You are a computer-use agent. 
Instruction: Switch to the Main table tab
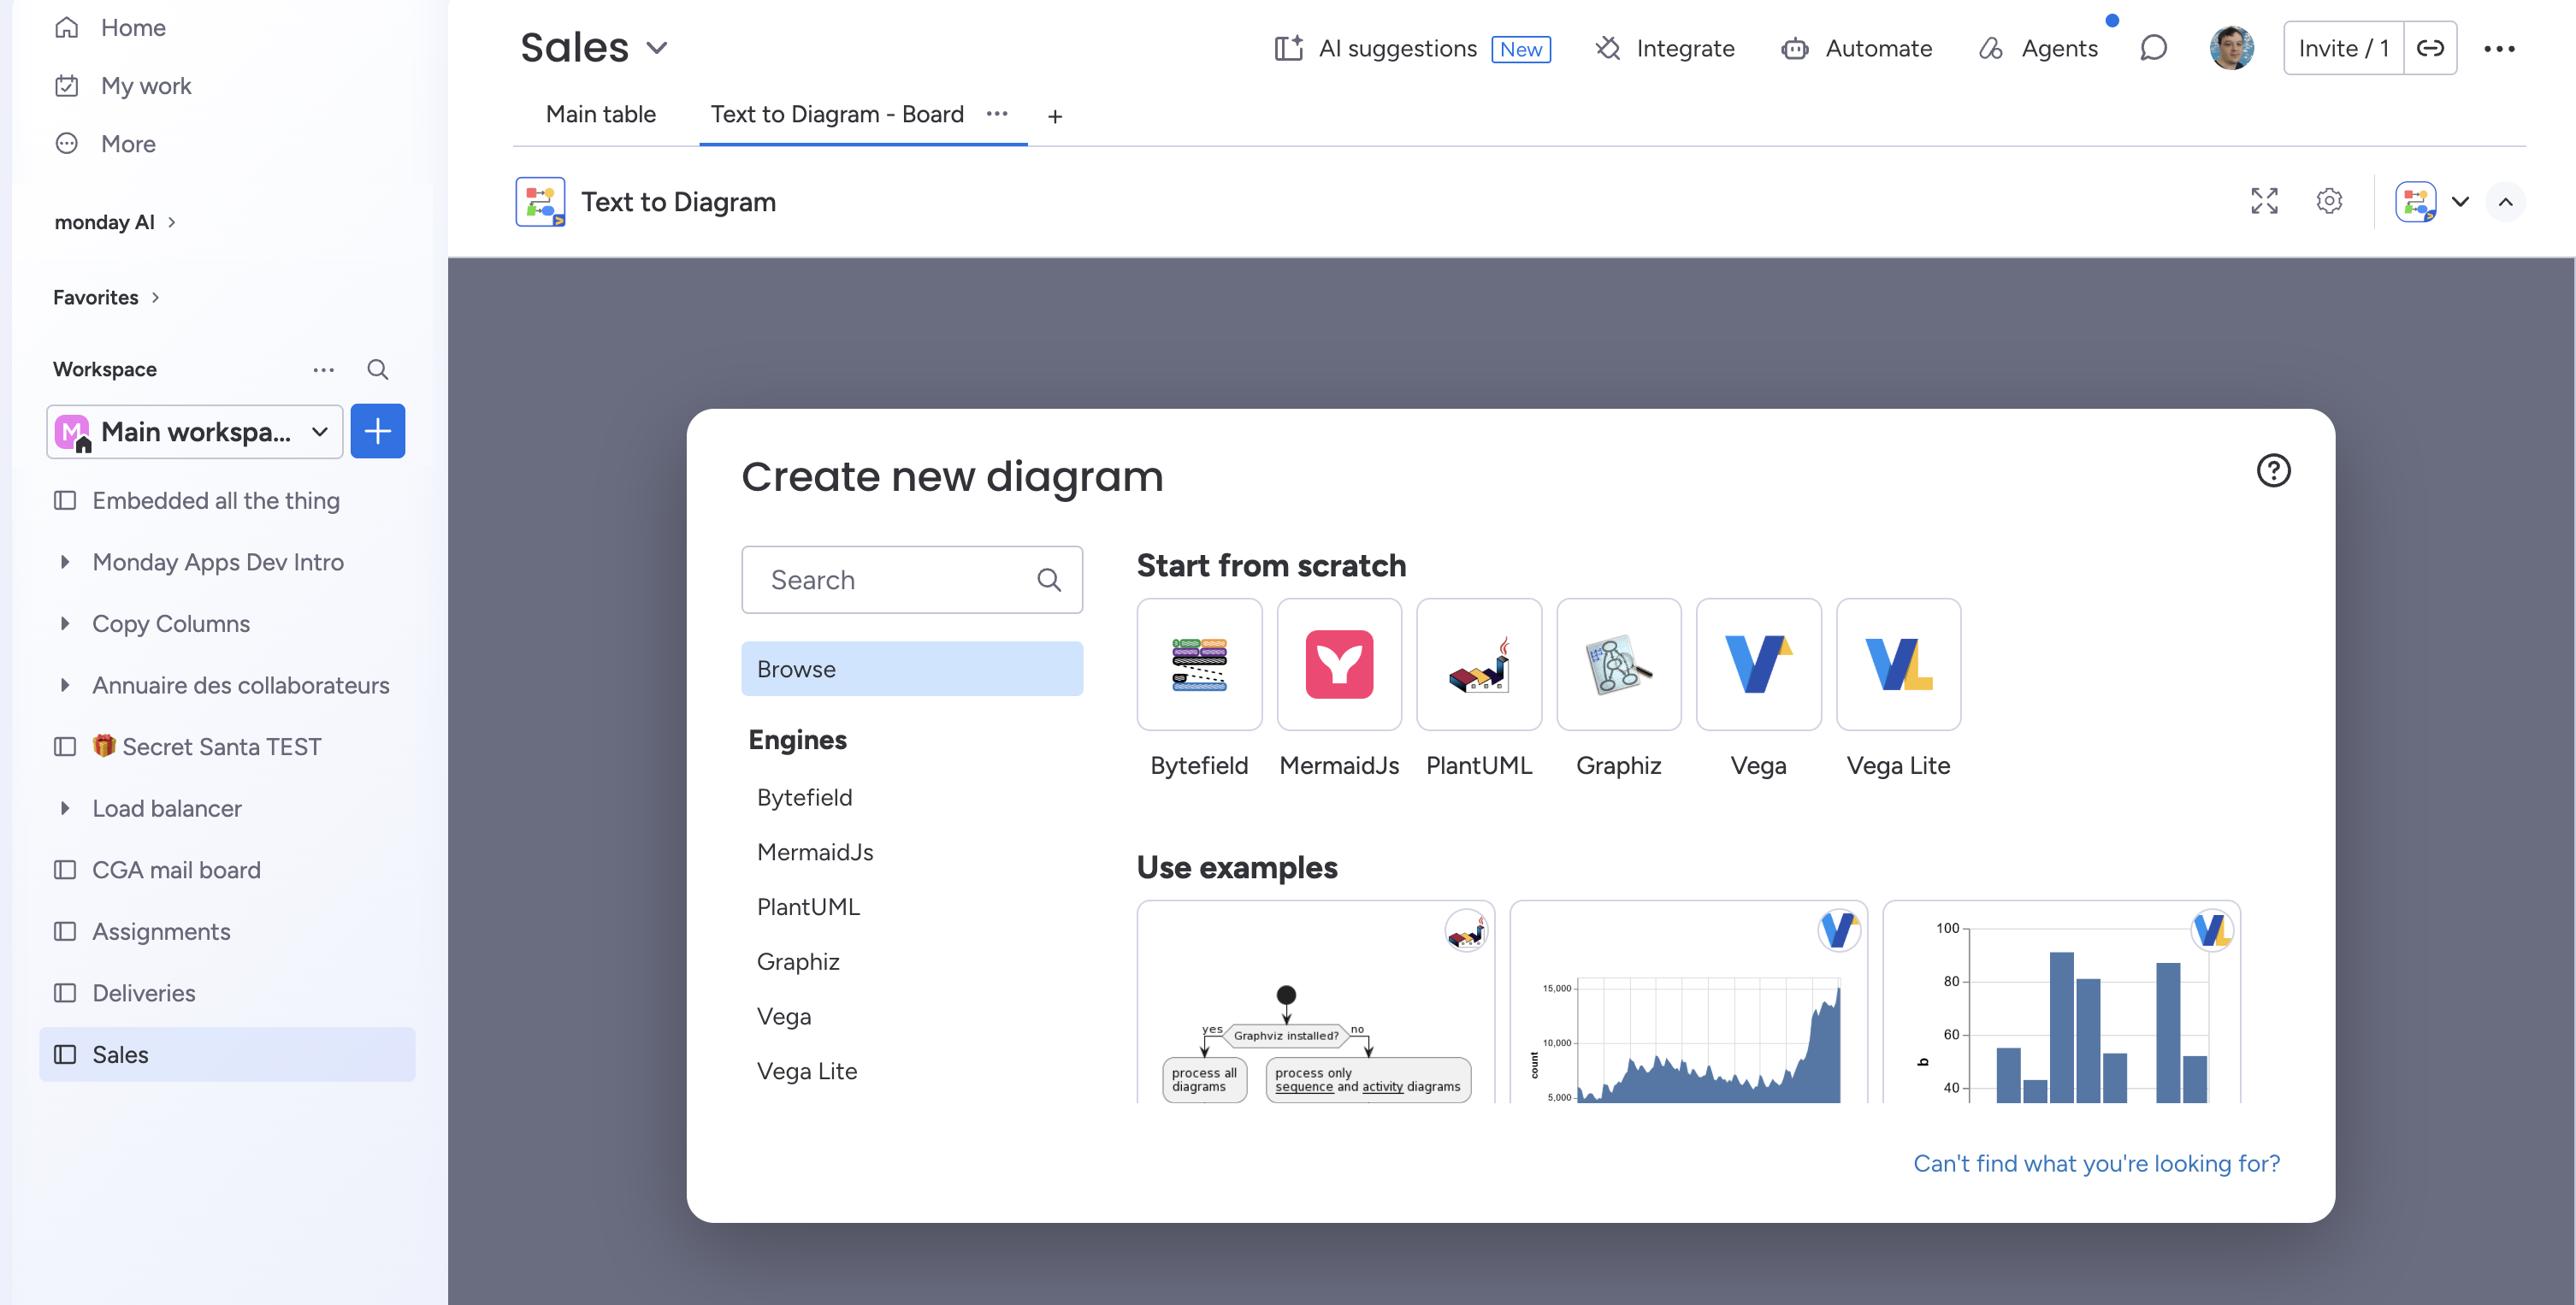(601, 114)
